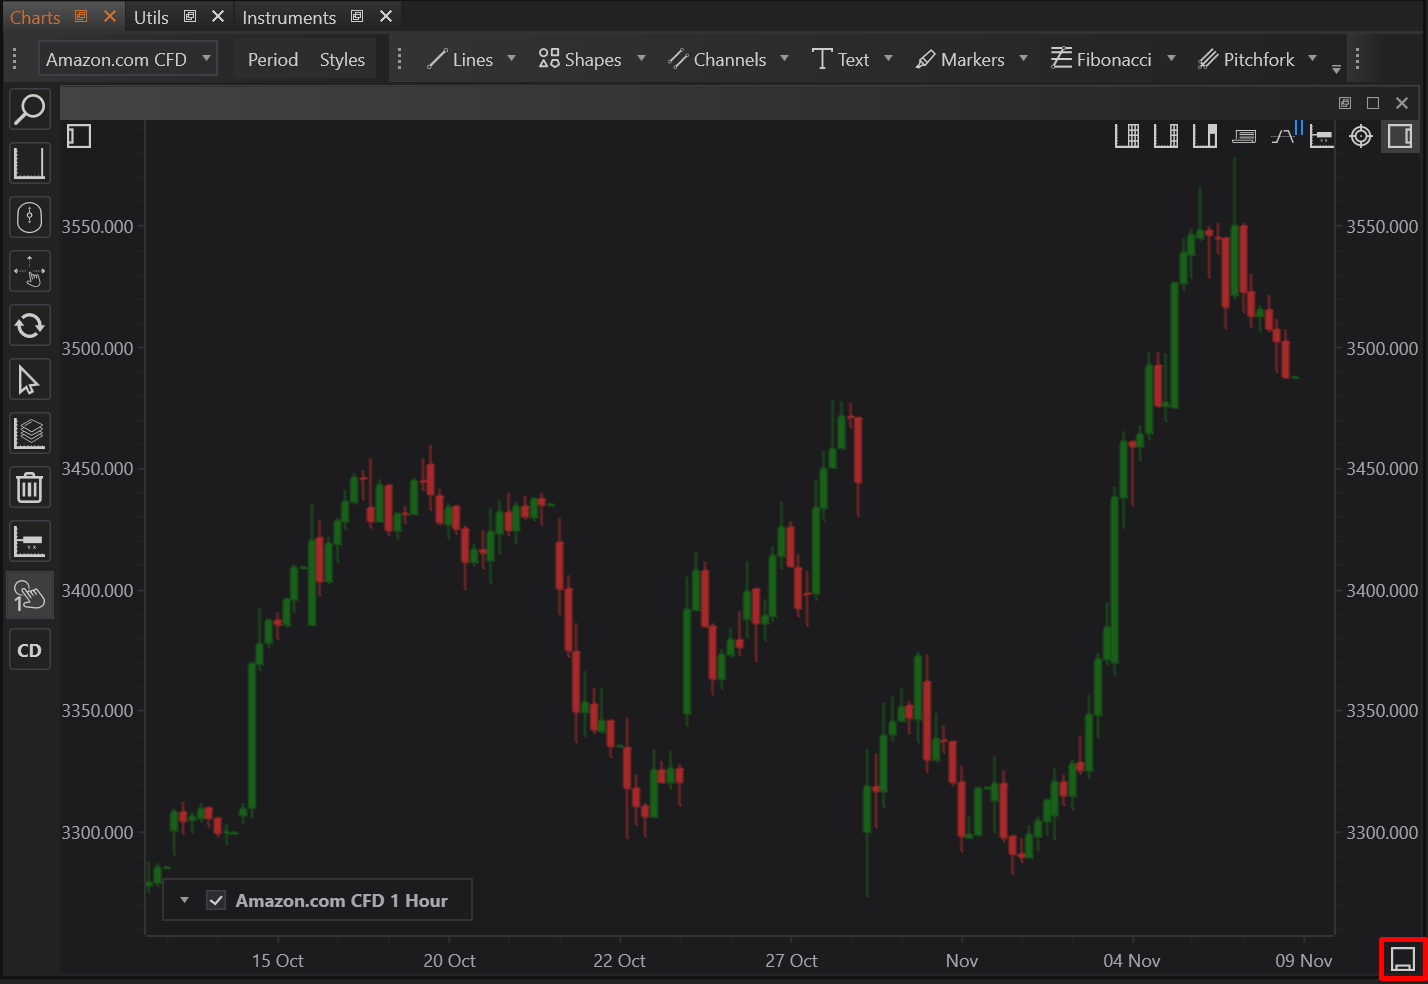Toggle the right side panel button
1428x984 pixels.
click(1400, 136)
